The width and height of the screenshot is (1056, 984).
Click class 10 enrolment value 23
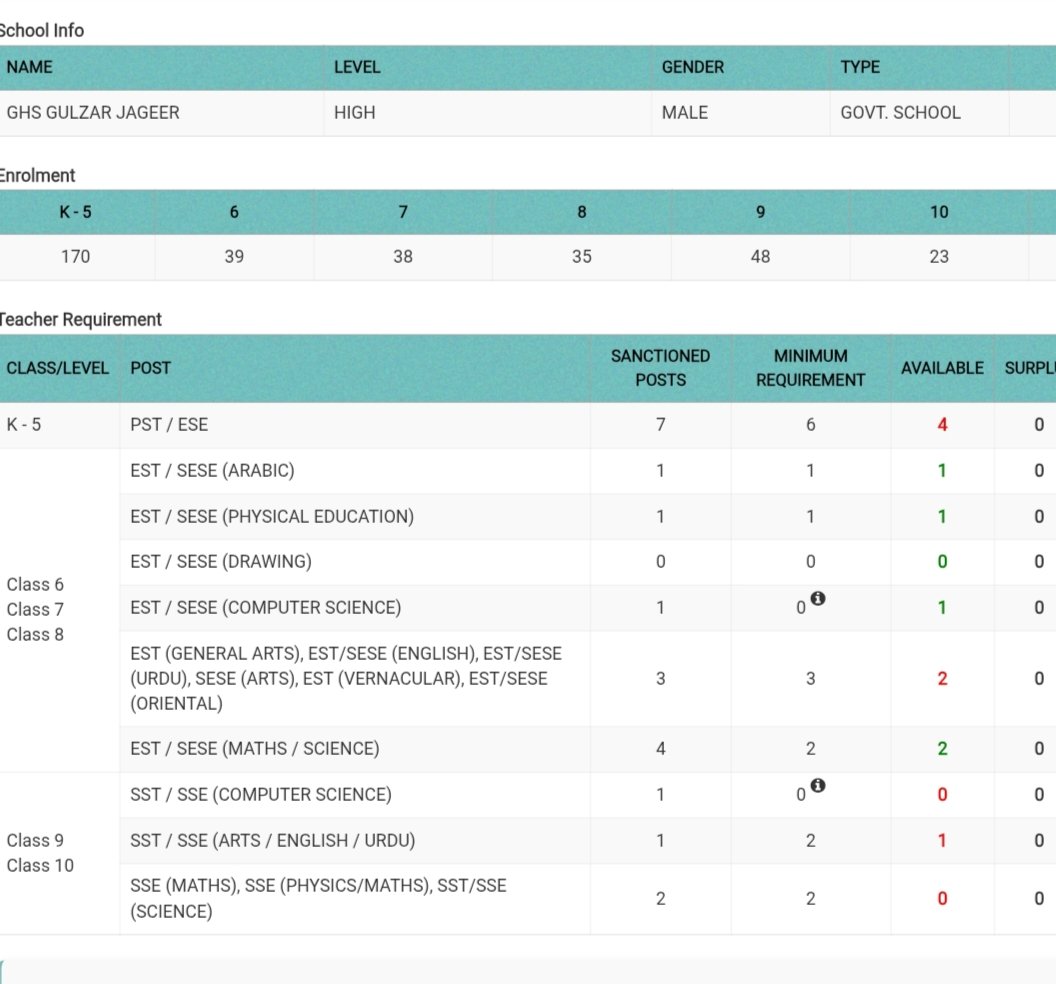tap(939, 257)
